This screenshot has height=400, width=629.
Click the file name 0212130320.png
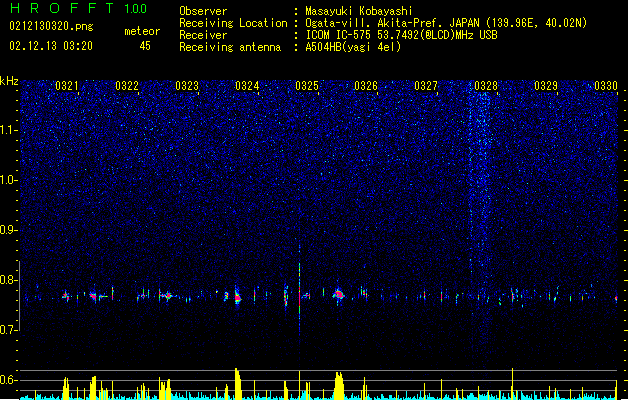(x=51, y=26)
